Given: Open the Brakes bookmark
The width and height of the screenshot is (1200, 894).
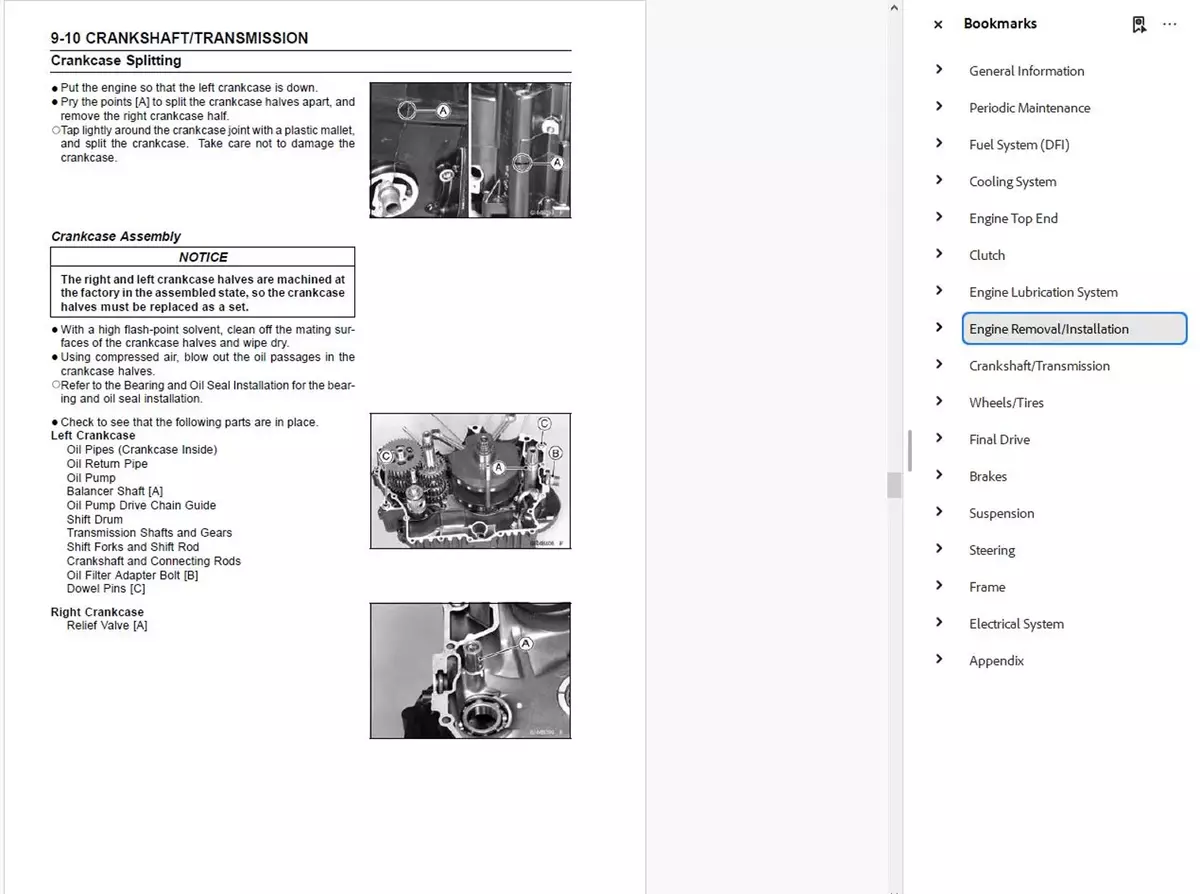Looking at the screenshot, I should point(988,477).
